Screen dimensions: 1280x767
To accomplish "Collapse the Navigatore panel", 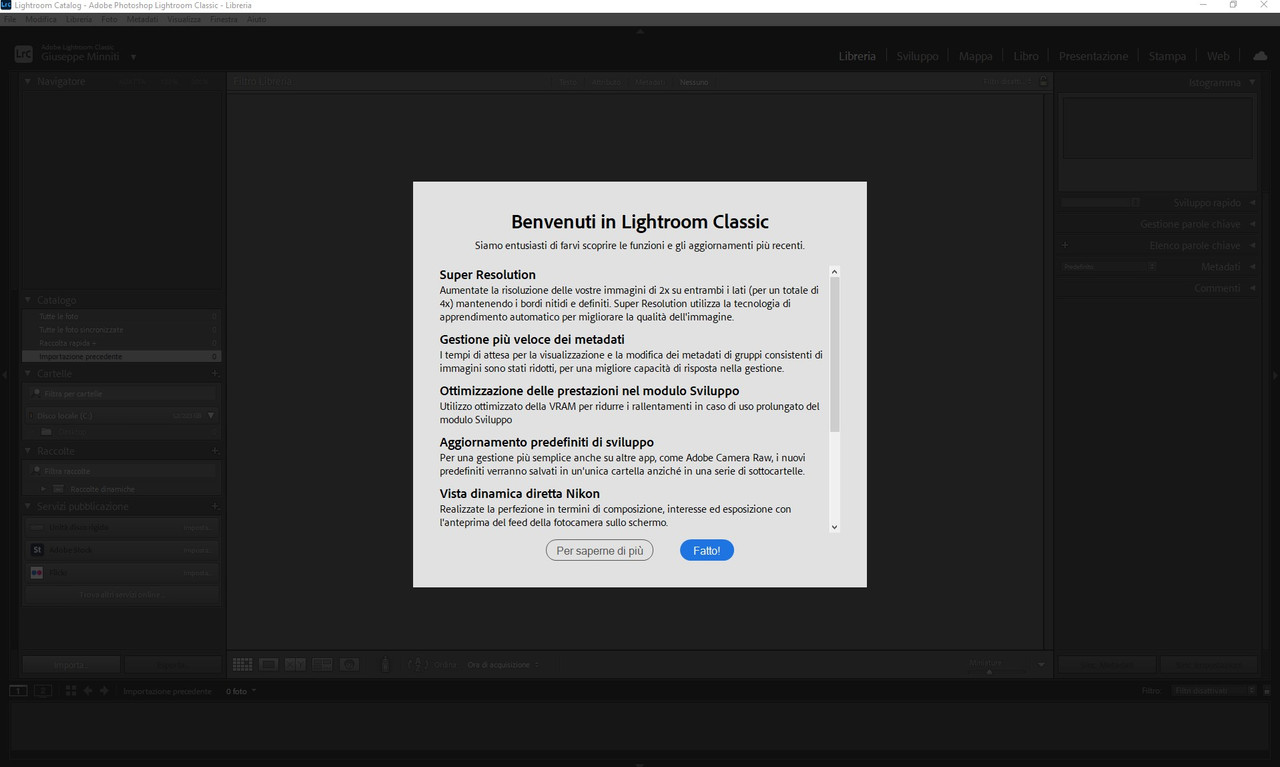I will [x=28, y=82].
